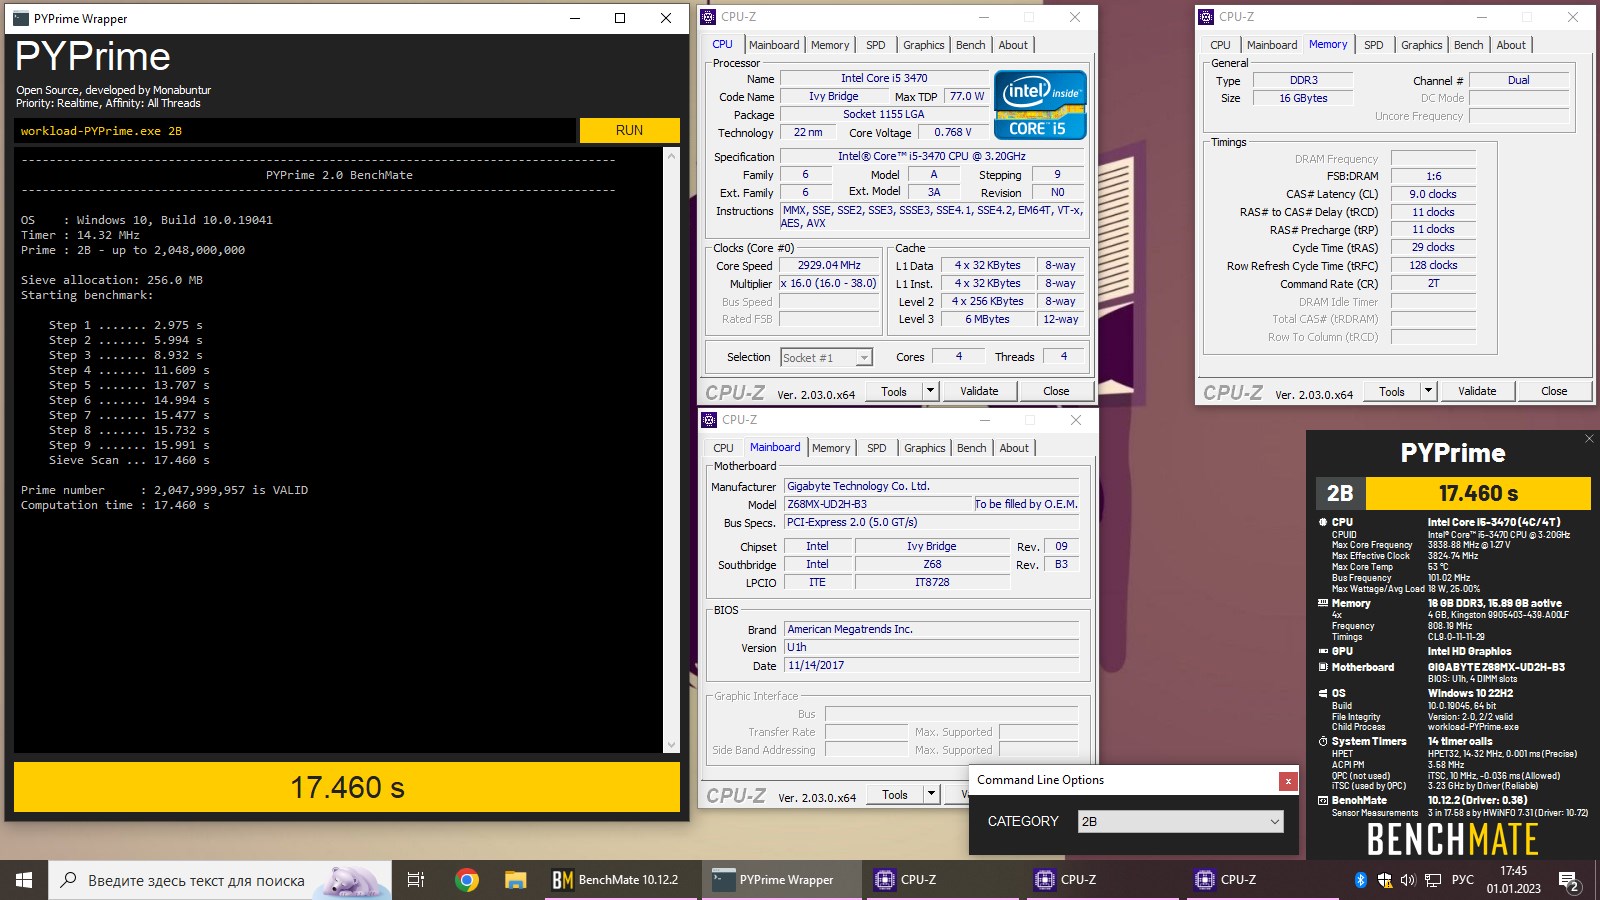
Task: Click the taskbar clock showing 17:45
Action: pos(1513,879)
